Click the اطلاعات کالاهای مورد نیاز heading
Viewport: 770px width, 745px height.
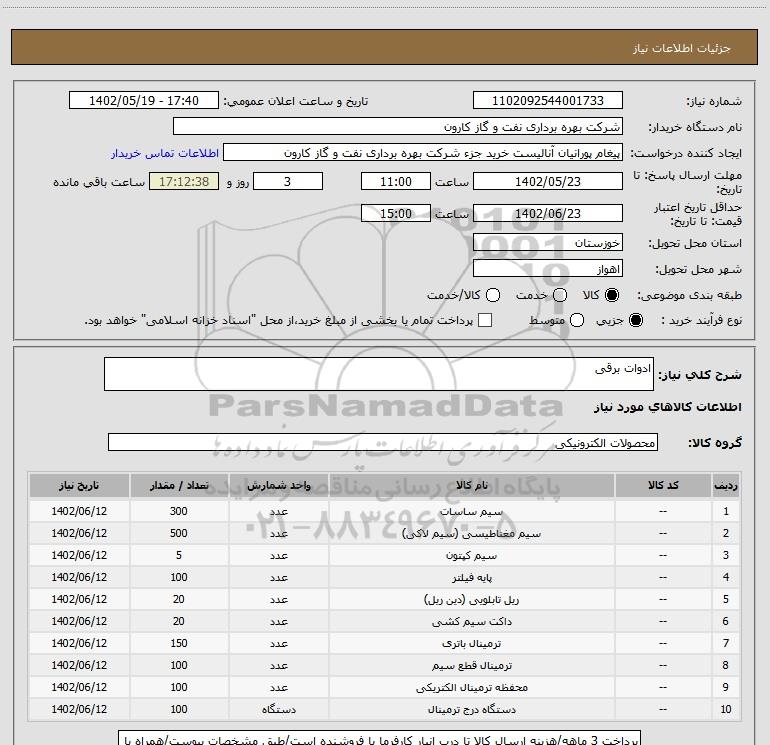click(x=668, y=407)
